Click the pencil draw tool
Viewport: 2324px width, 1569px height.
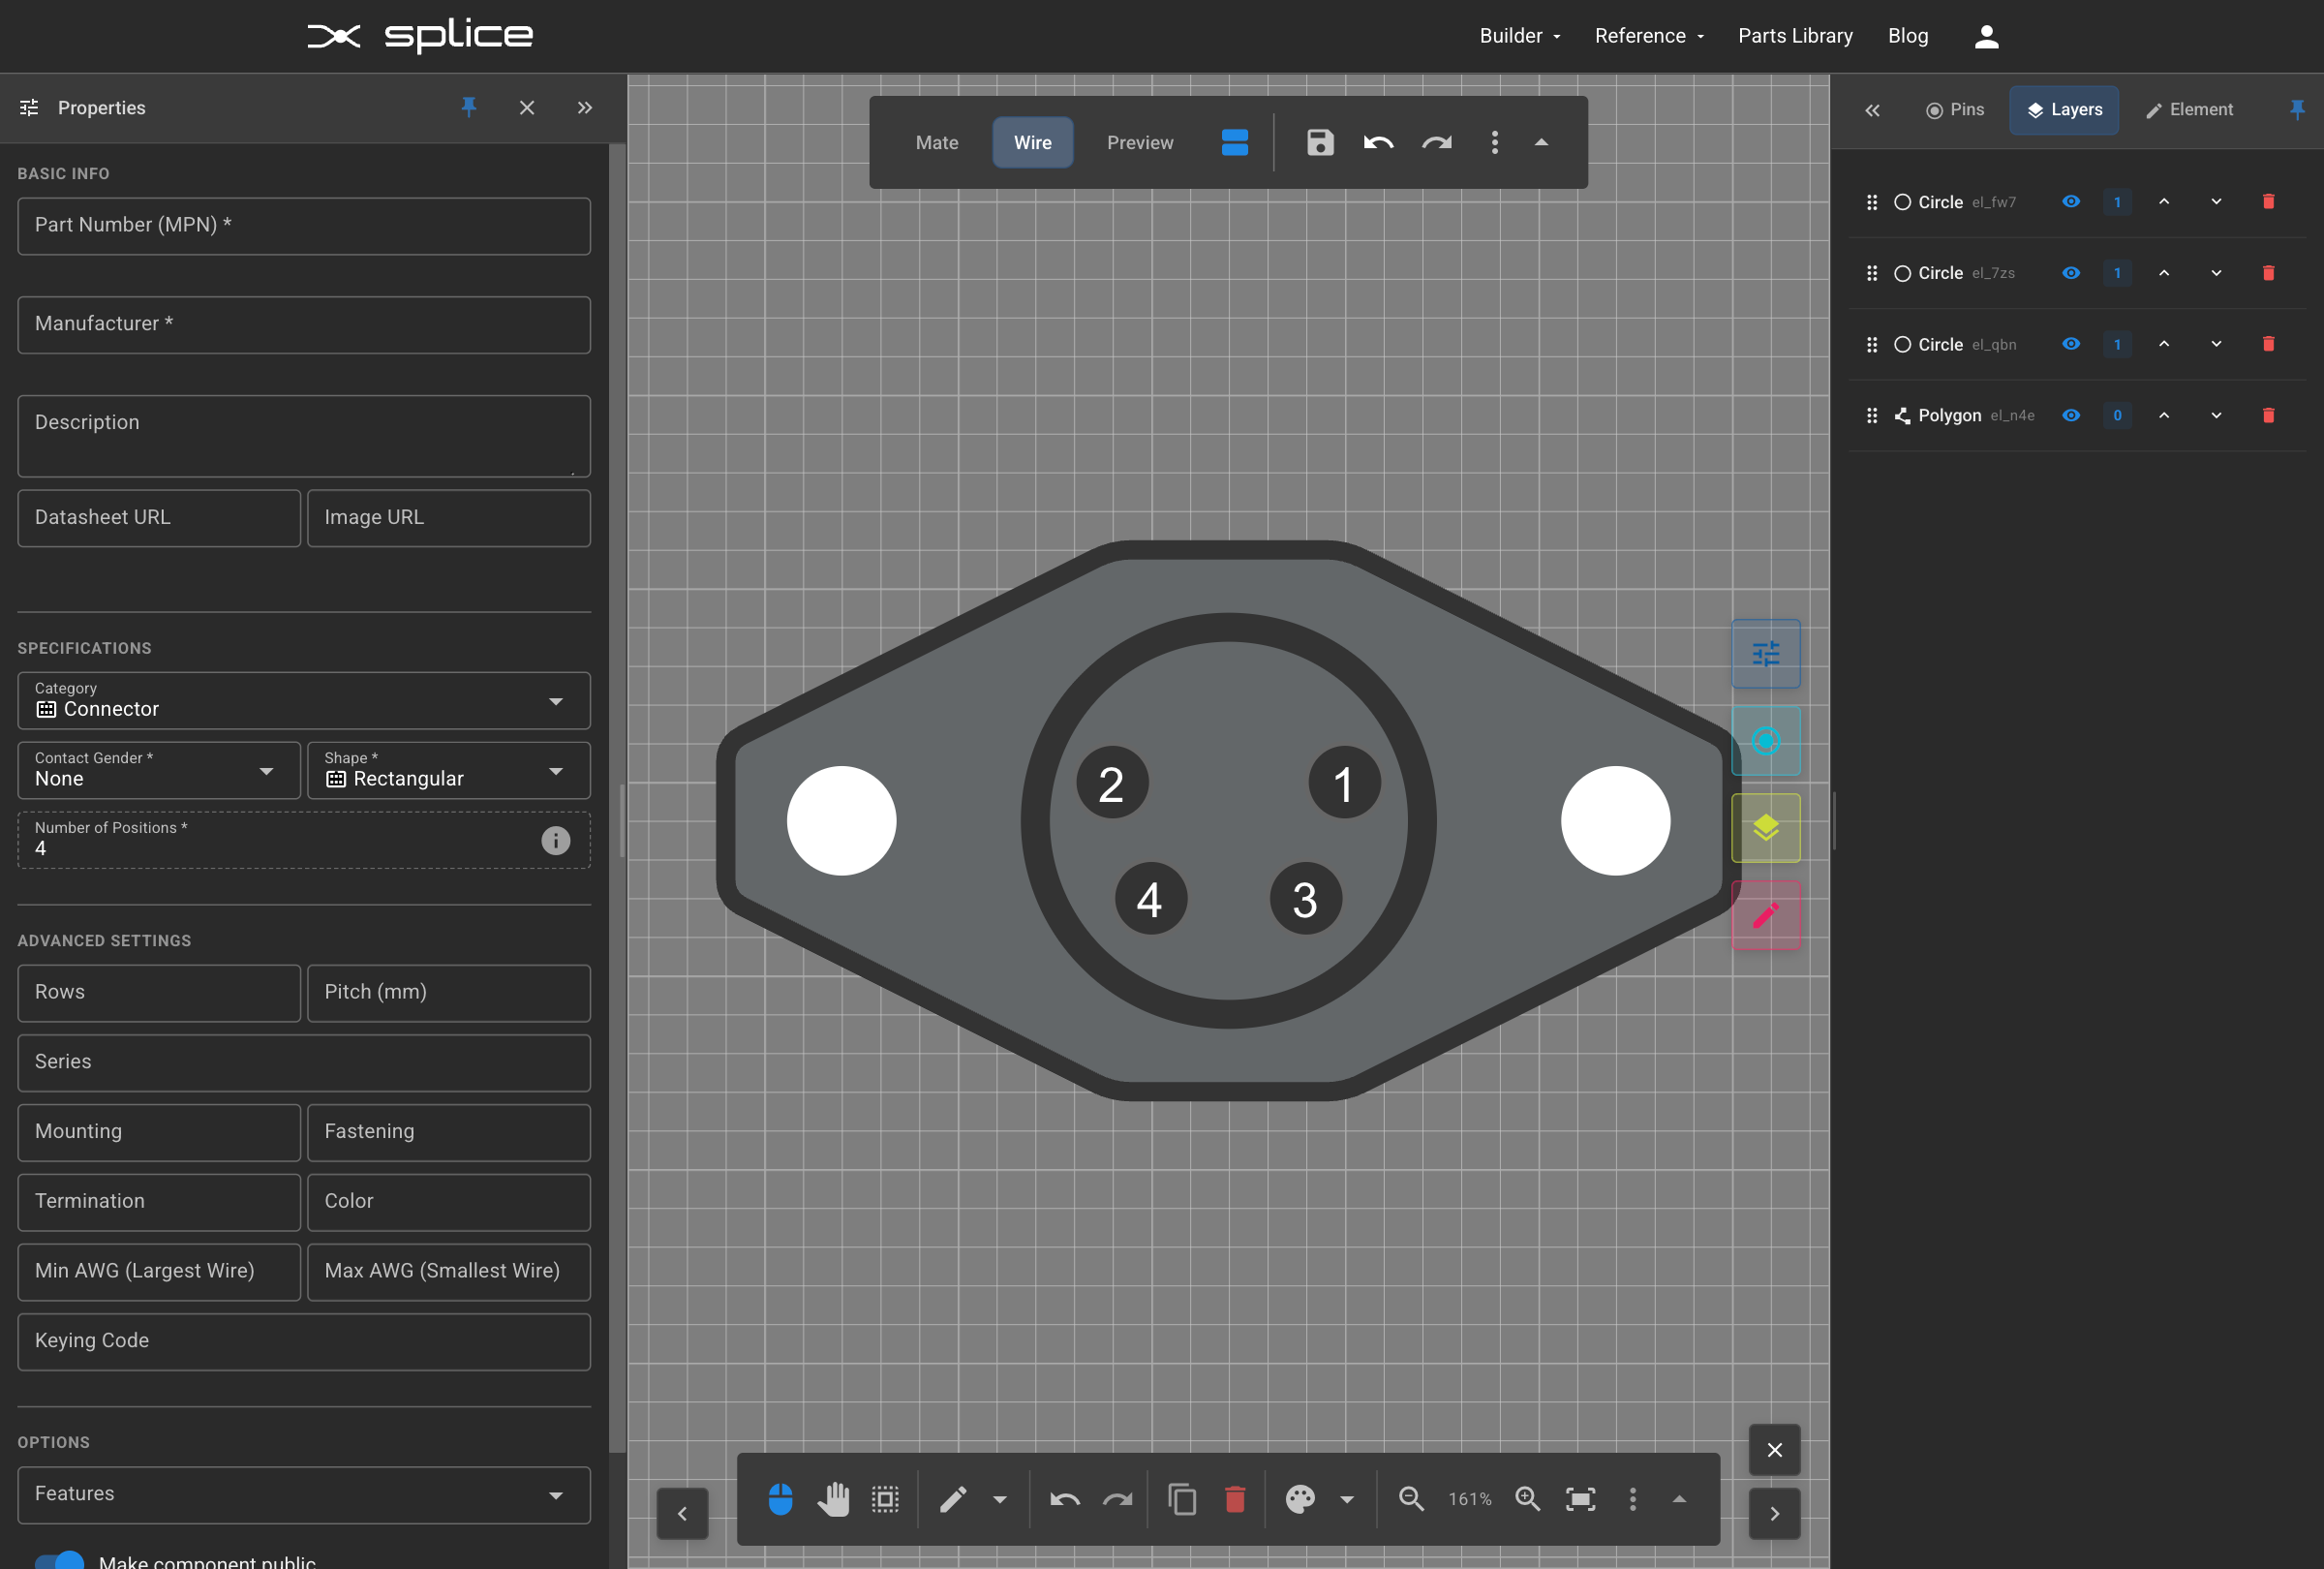pos(953,1498)
